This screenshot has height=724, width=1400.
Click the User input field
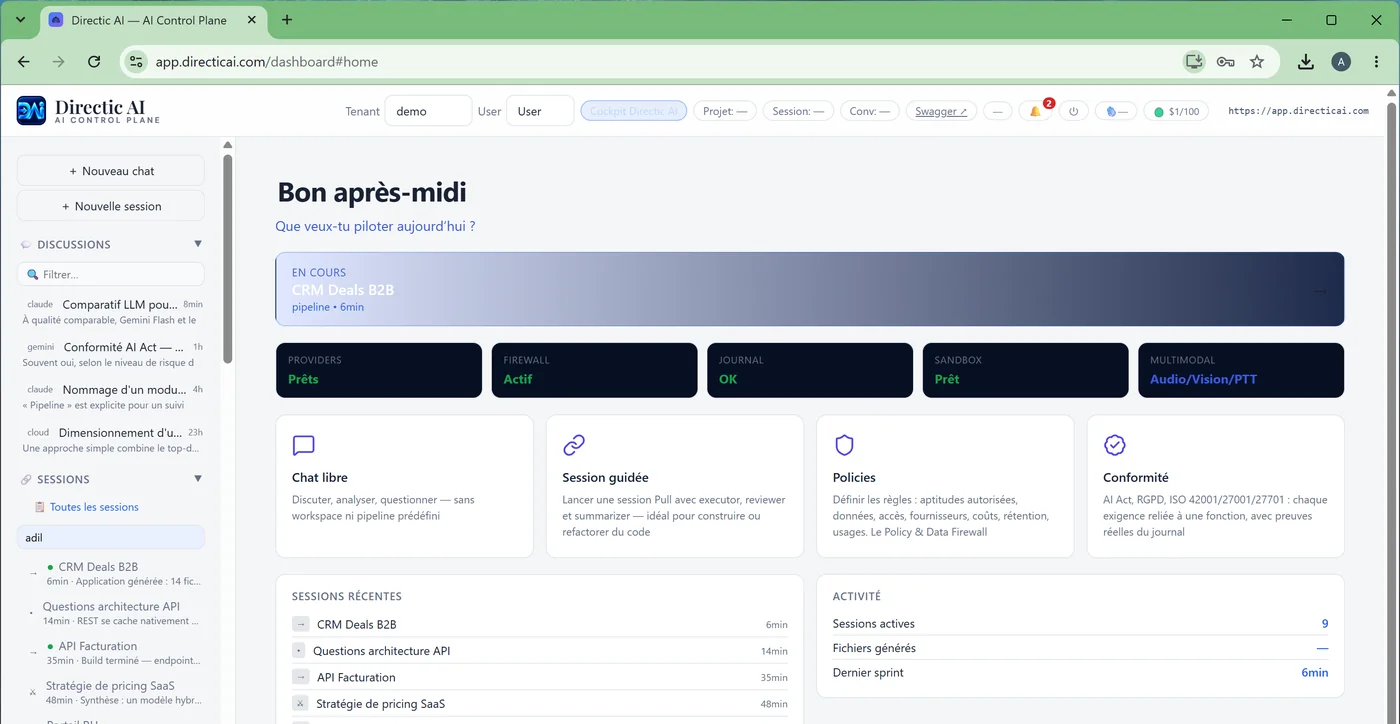click(x=540, y=111)
